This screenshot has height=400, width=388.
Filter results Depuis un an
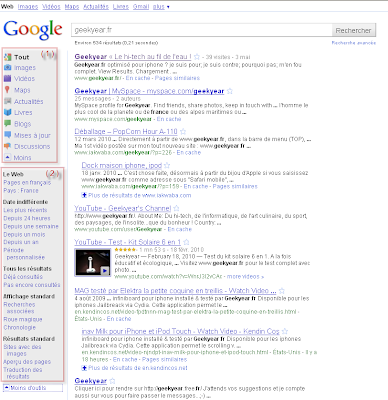(x=21, y=242)
